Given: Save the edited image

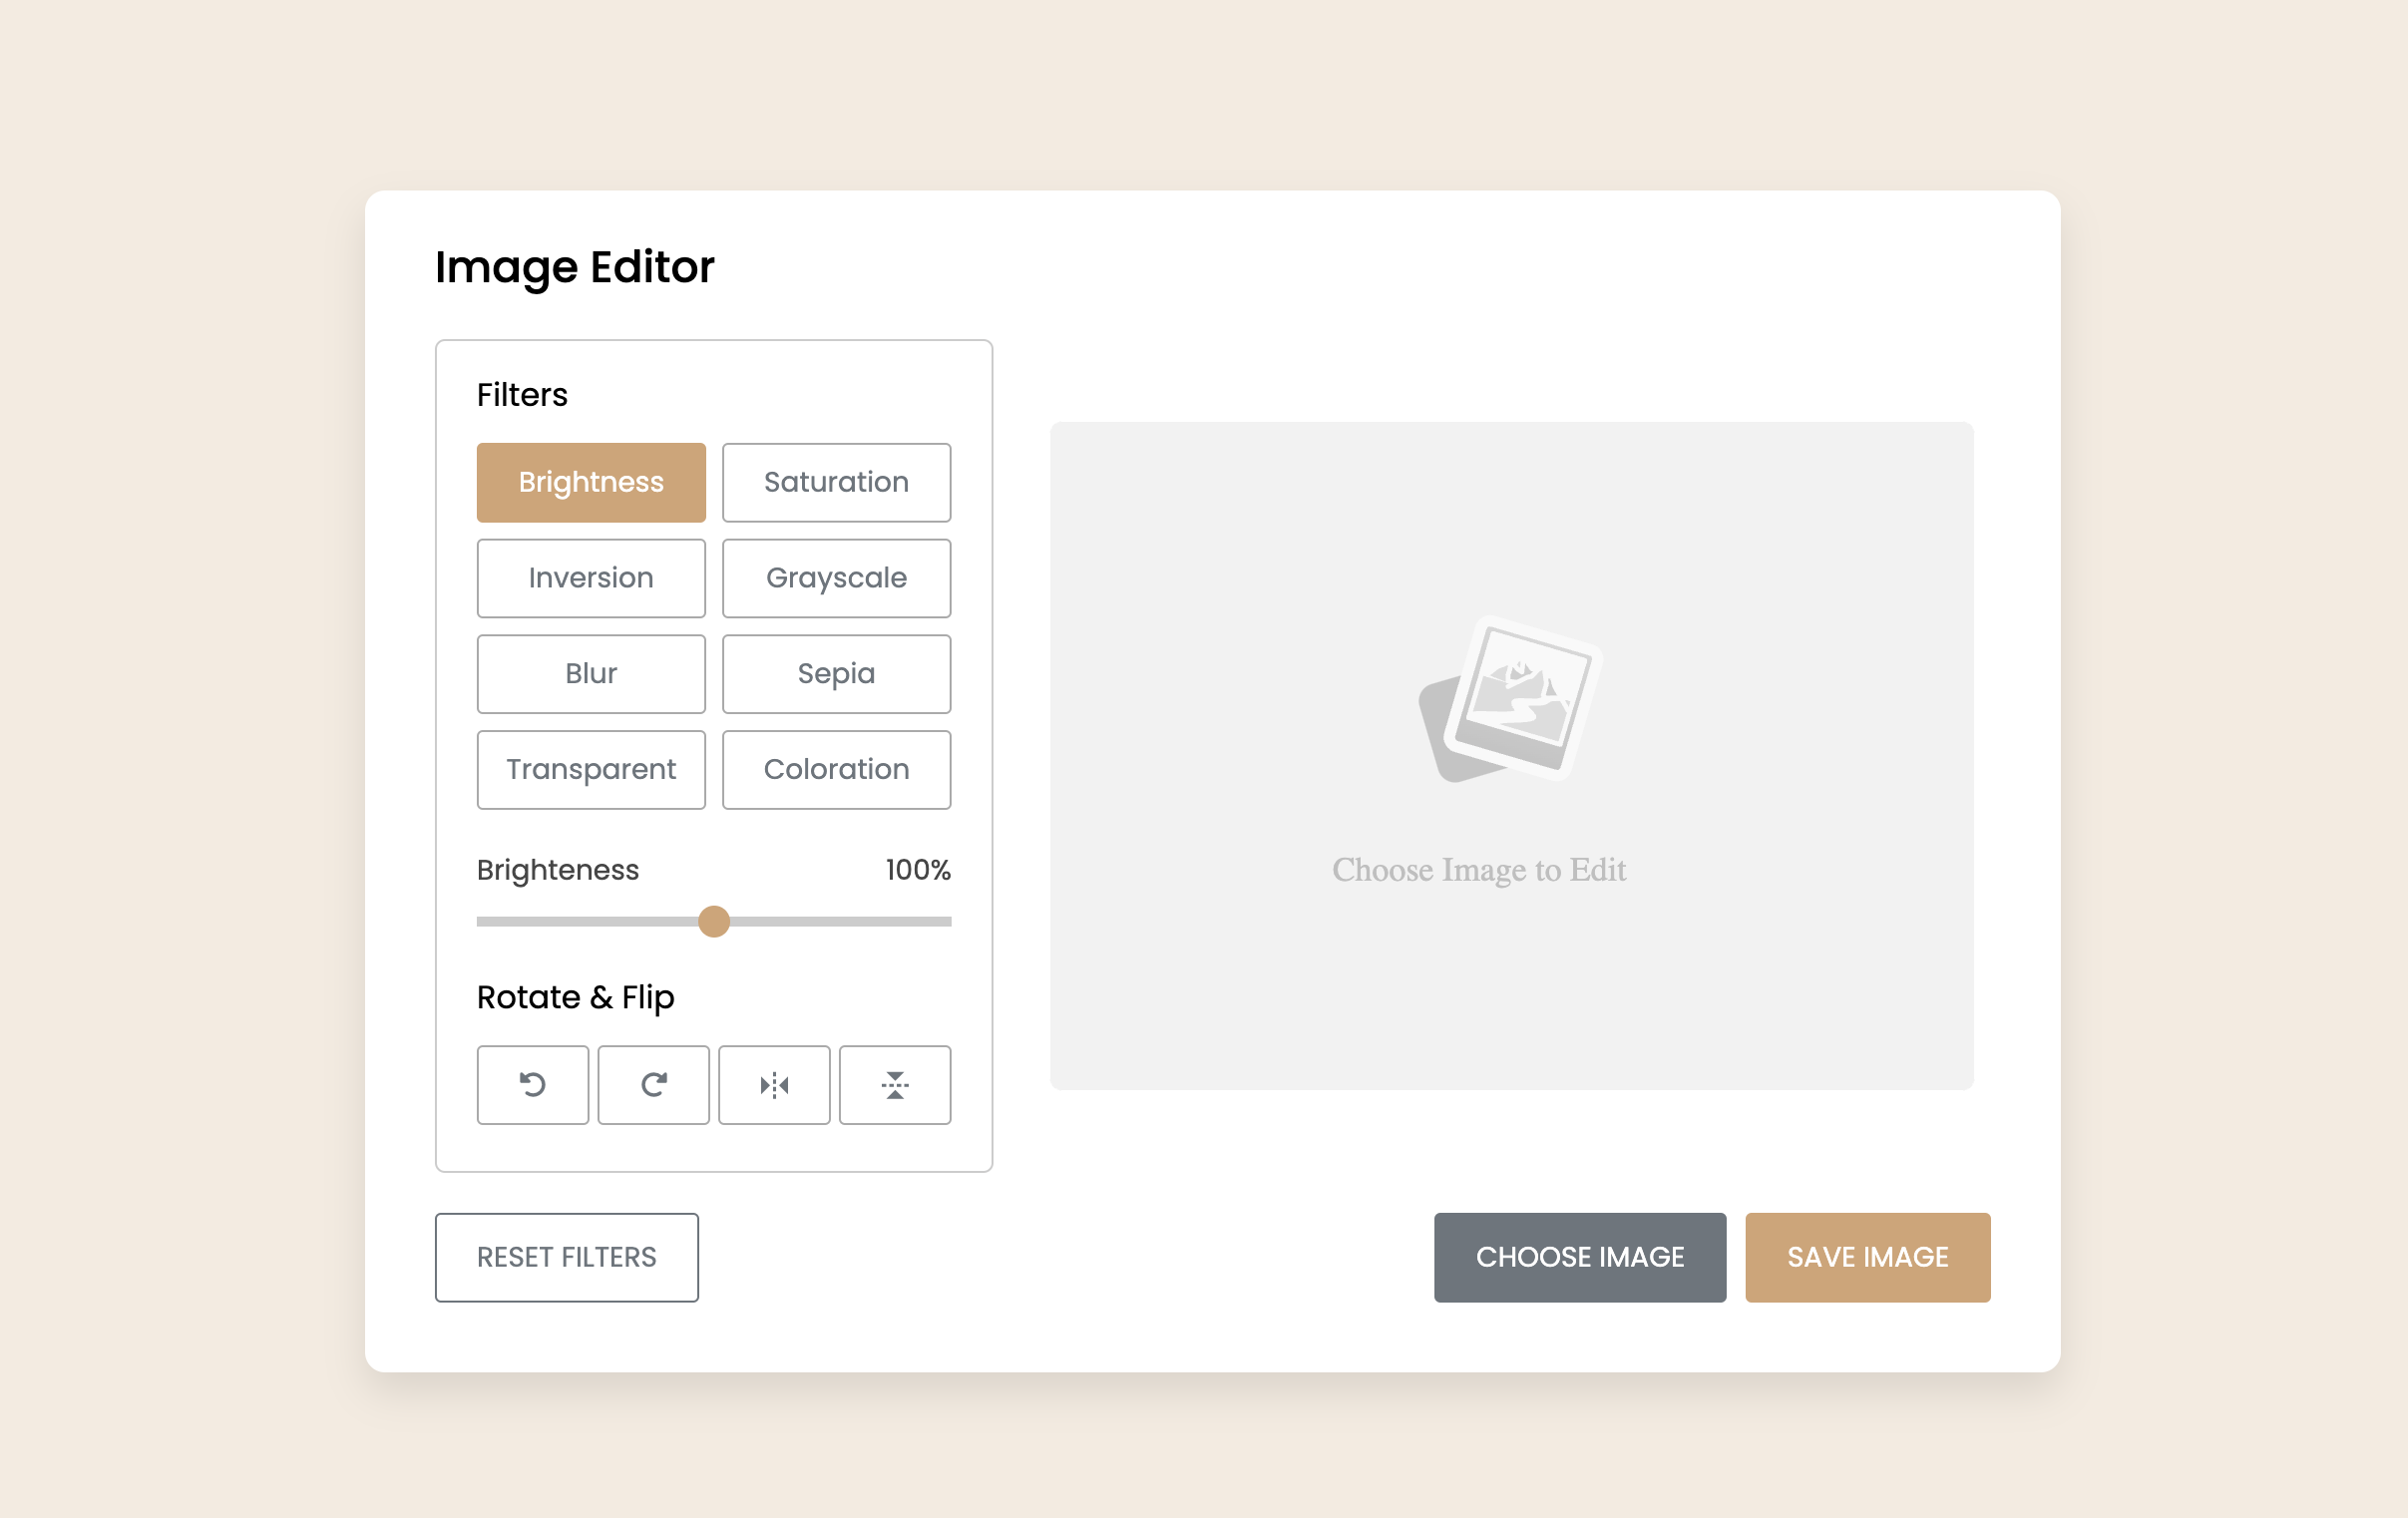Looking at the screenshot, I should 1868,1257.
